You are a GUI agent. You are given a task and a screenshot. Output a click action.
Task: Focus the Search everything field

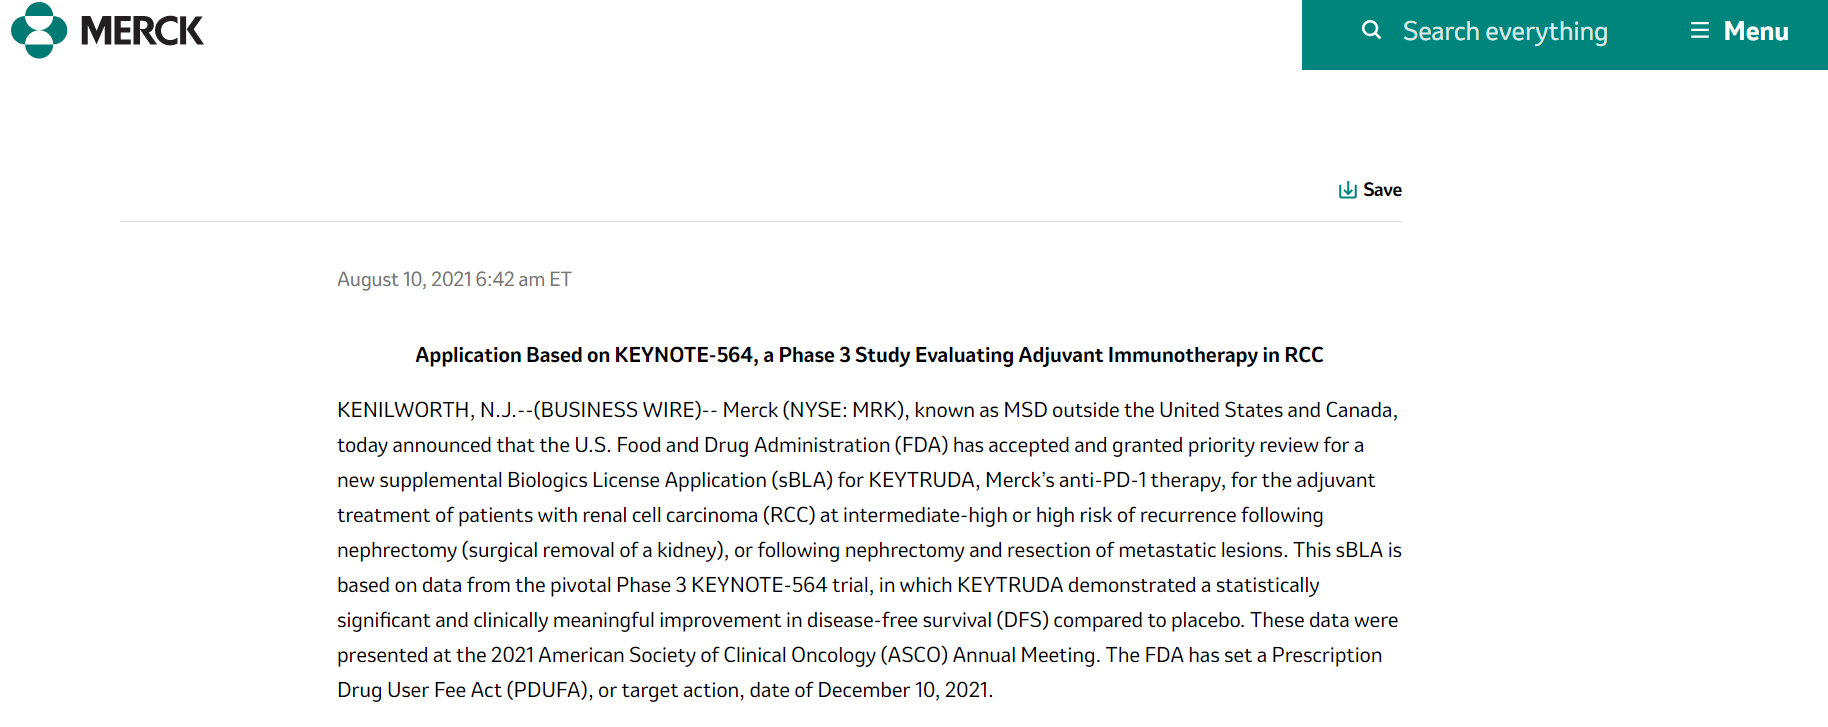click(x=1505, y=32)
